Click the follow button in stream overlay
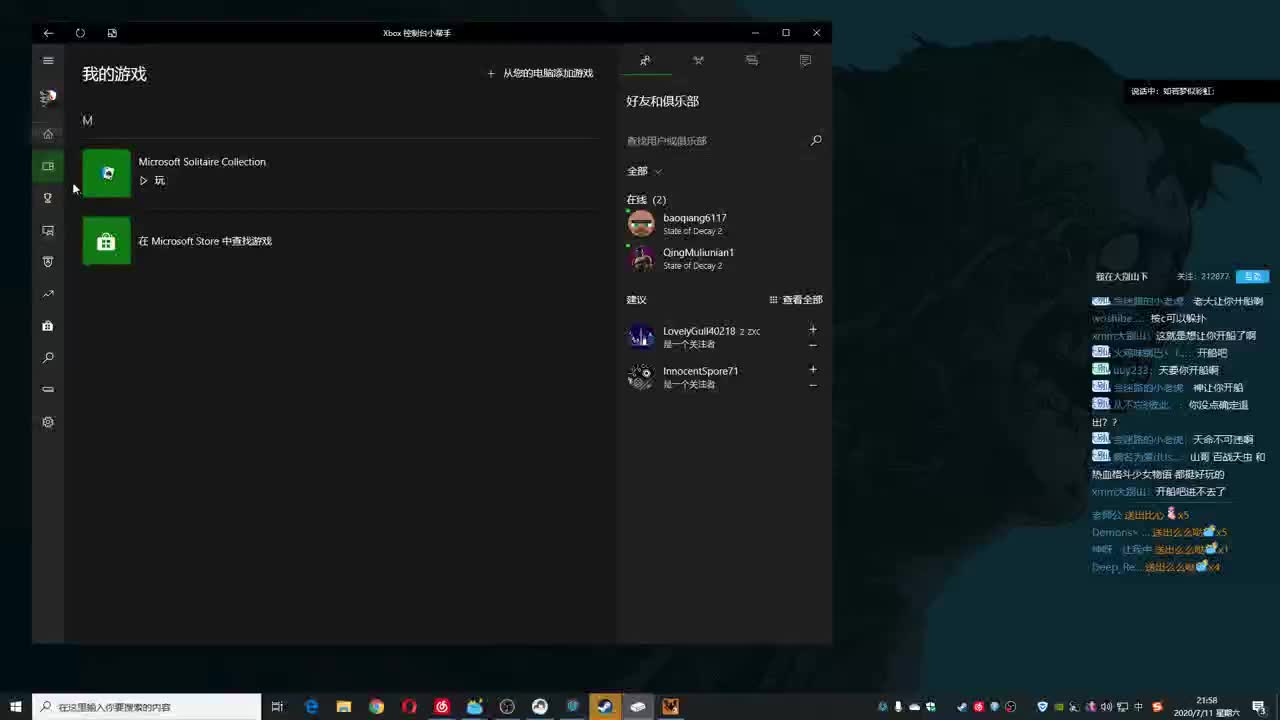Viewport: 1280px width, 720px height. tap(1252, 277)
